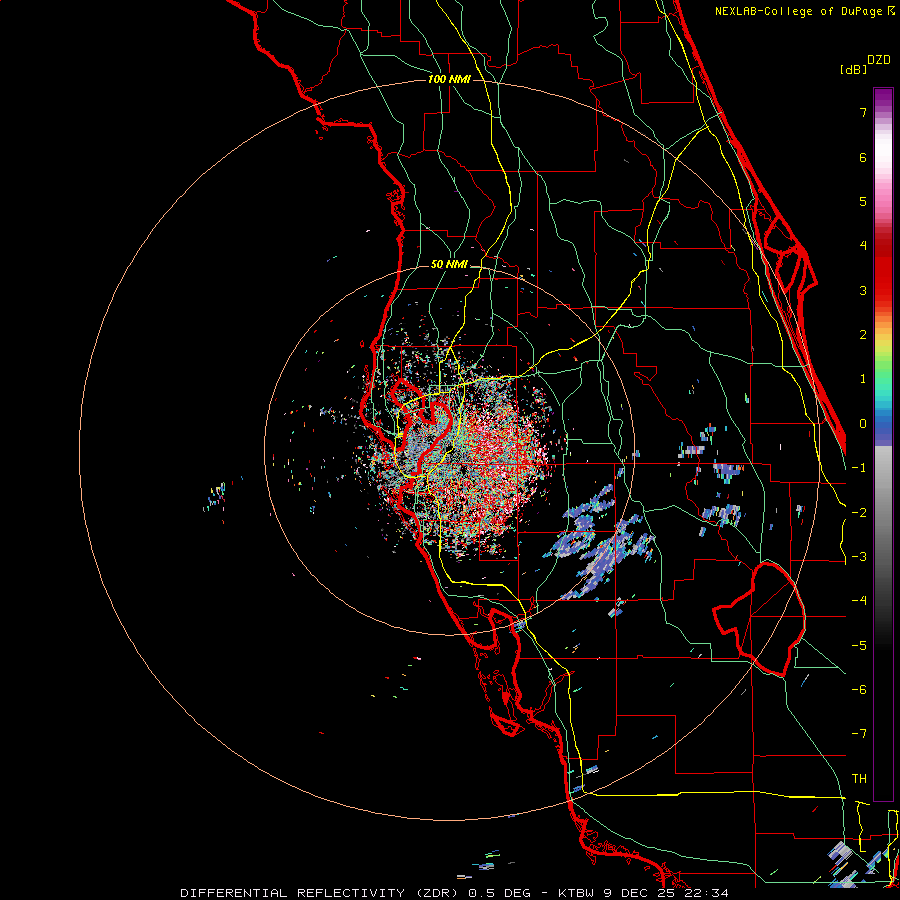Click the DZD label above the color scale
This screenshot has width=900, height=900.
tap(879, 60)
